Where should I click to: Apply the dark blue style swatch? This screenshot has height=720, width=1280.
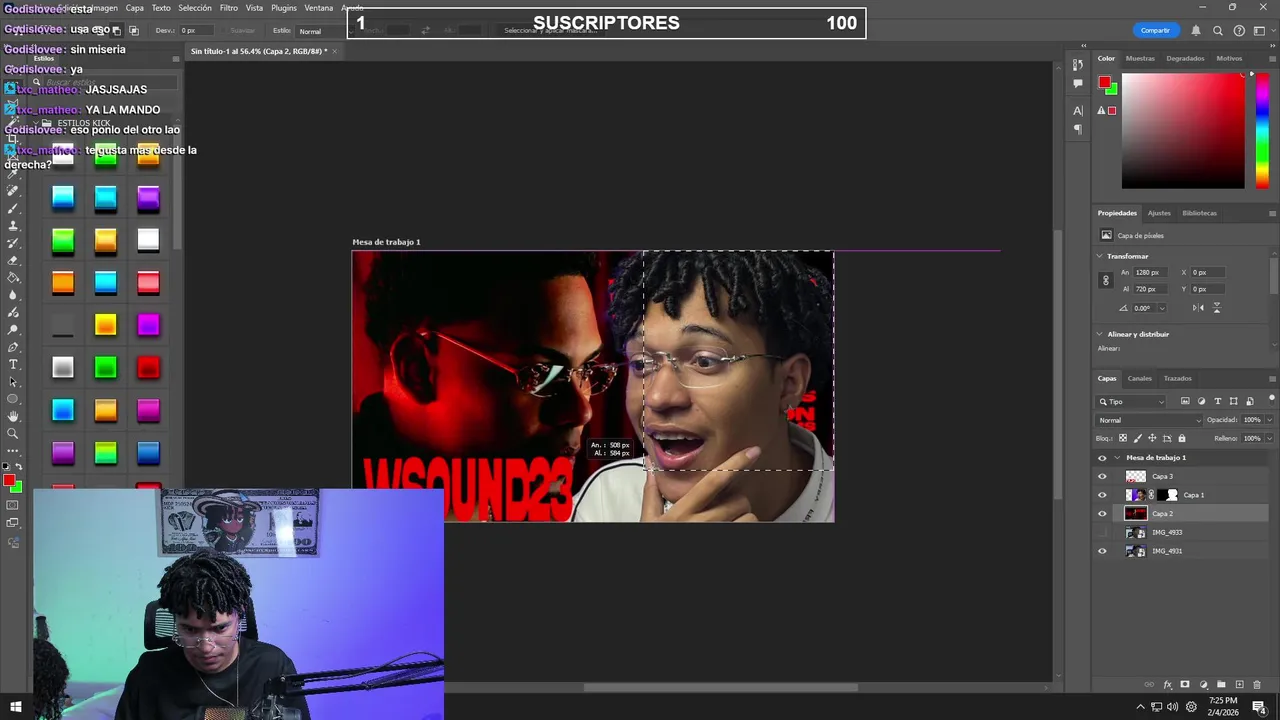(148, 453)
